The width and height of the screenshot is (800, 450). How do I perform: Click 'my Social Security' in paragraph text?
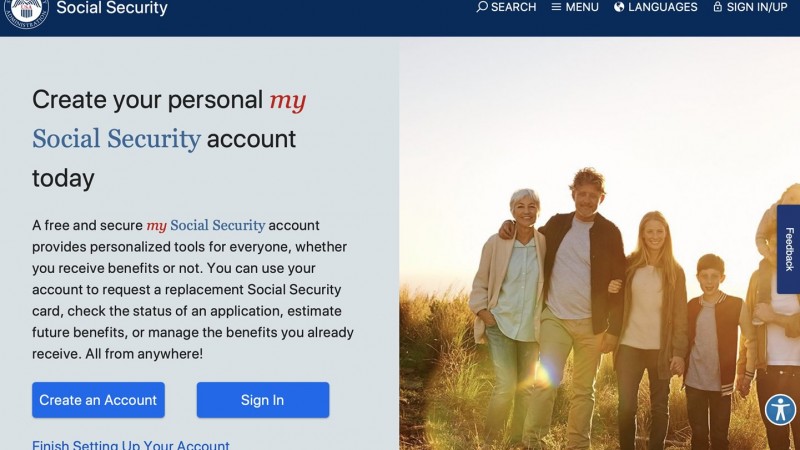tap(206, 225)
